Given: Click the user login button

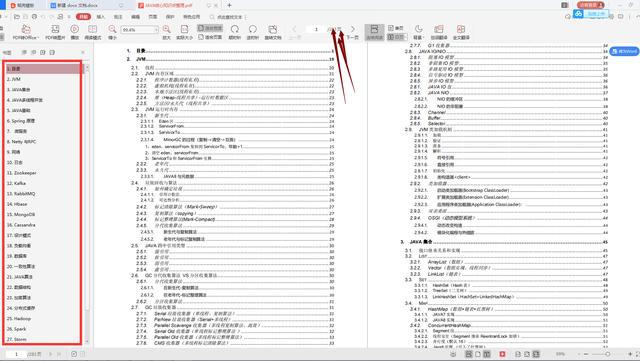Looking at the screenshot, I should [590, 5].
